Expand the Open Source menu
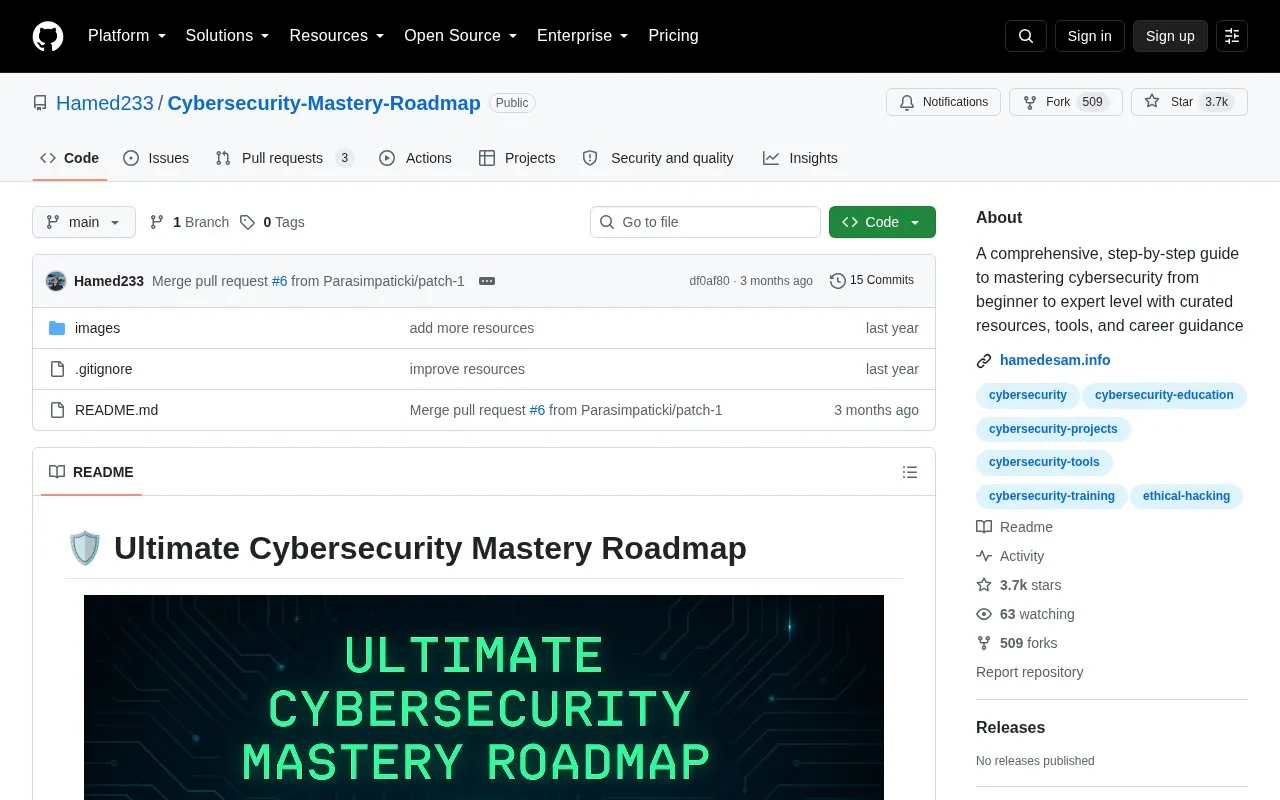Image resolution: width=1280 pixels, height=800 pixels. (x=461, y=36)
